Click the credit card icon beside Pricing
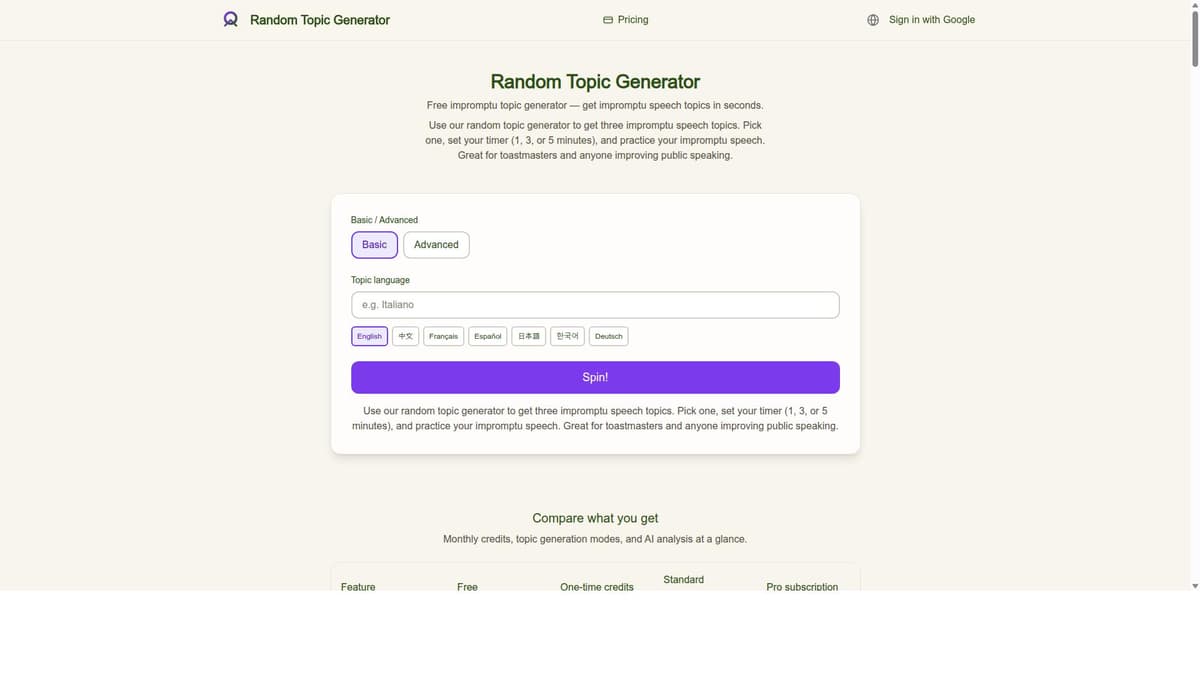 (607, 19)
